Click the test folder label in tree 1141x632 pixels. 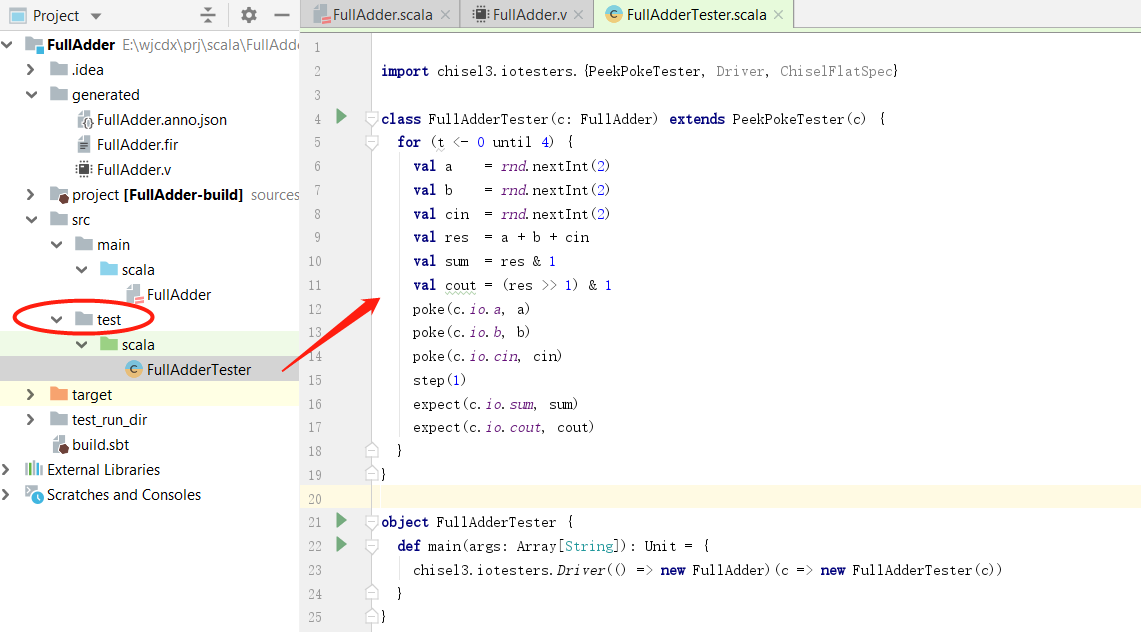coord(109,319)
